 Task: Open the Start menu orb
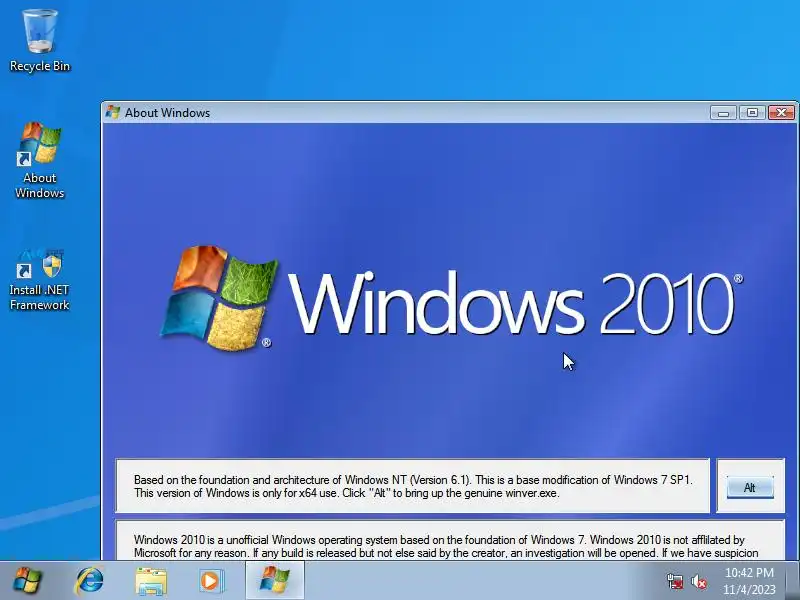tap(27, 581)
